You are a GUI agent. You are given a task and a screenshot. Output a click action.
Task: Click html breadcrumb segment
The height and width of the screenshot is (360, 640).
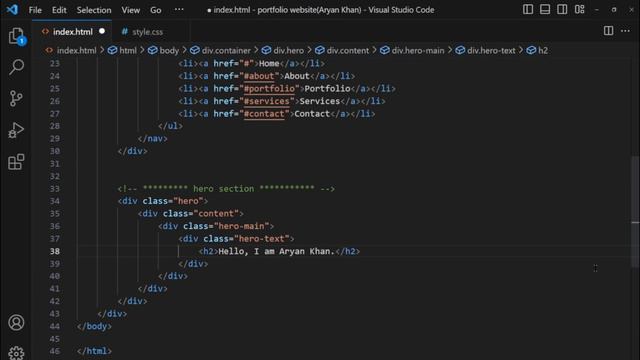[128, 50]
